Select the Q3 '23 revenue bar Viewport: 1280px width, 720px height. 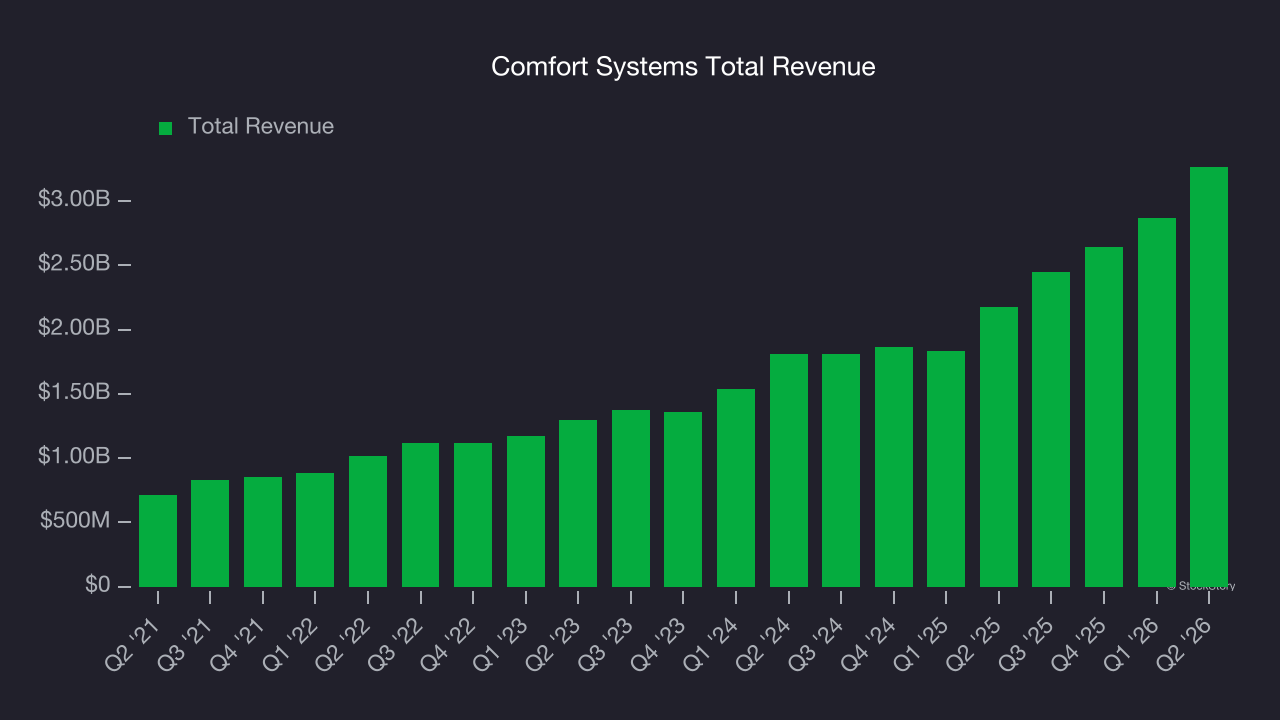[x=631, y=499]
